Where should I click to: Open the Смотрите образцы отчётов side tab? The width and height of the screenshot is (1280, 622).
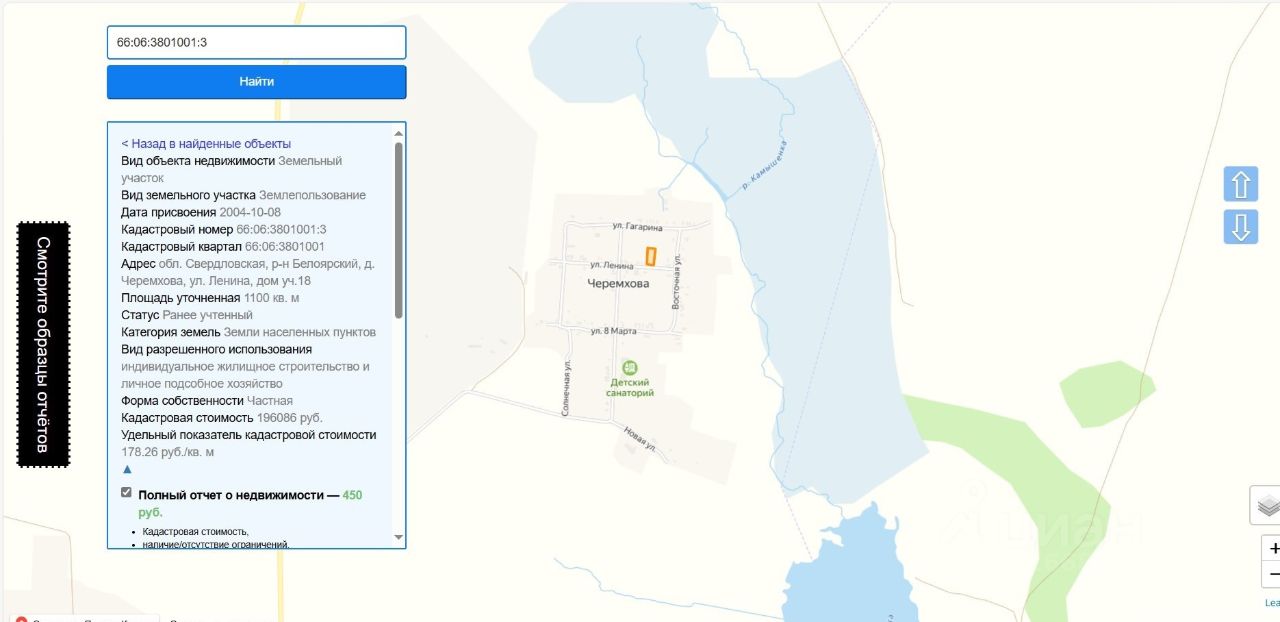pyautogui.click(x=43, y=344)
